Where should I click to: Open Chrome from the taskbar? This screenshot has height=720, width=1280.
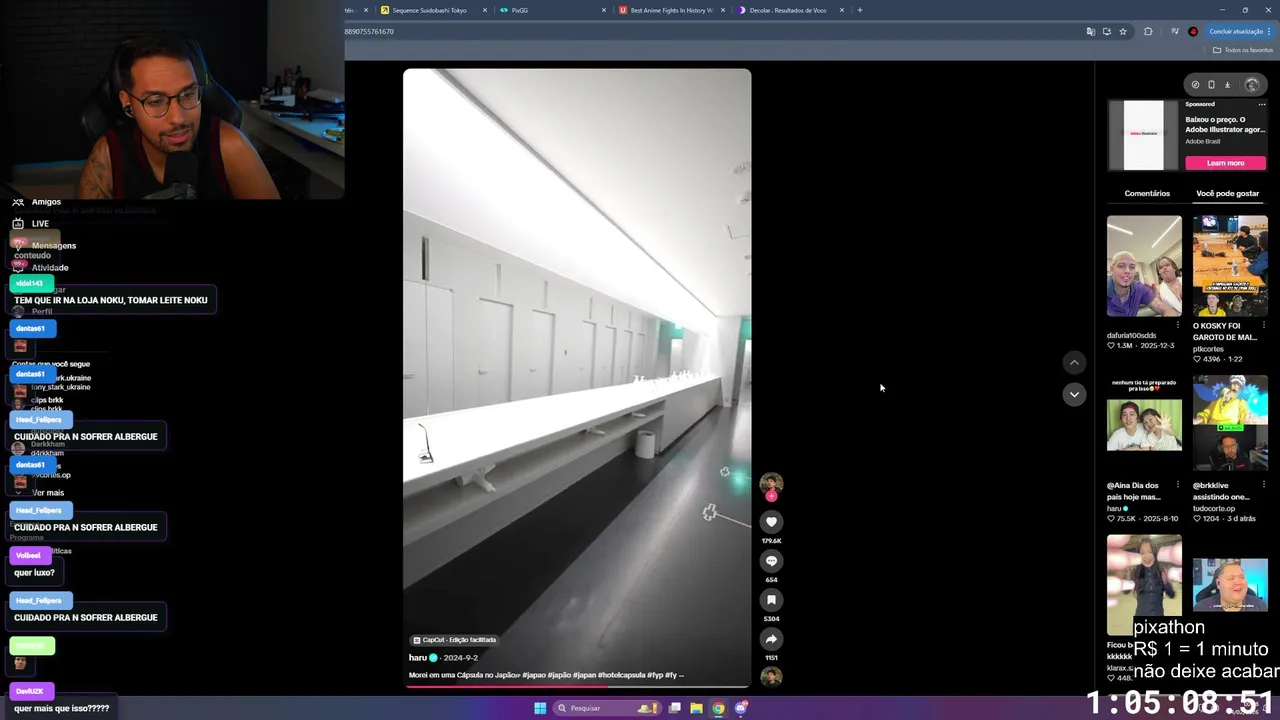[x=718, y=708]
